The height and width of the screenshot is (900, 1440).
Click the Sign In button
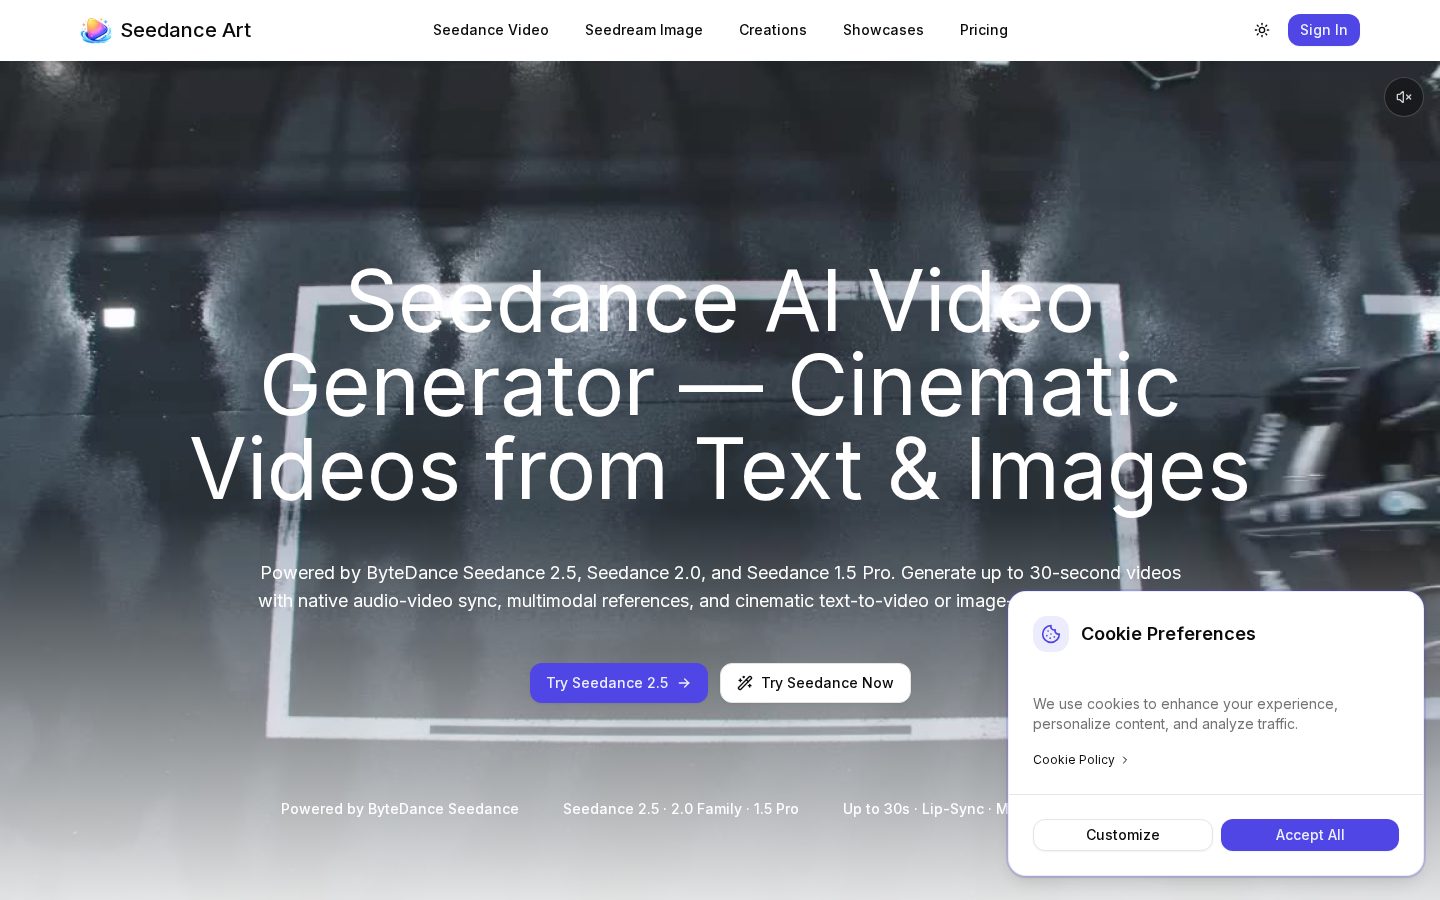(x=1324, y=30)
